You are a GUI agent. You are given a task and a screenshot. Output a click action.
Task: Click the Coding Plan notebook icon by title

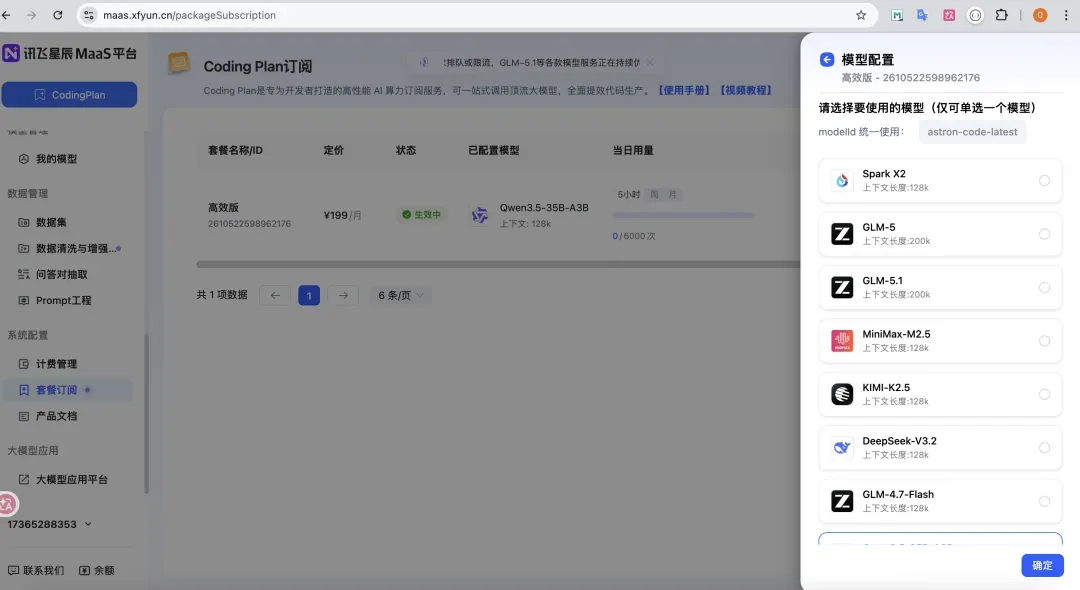(179, 63)
